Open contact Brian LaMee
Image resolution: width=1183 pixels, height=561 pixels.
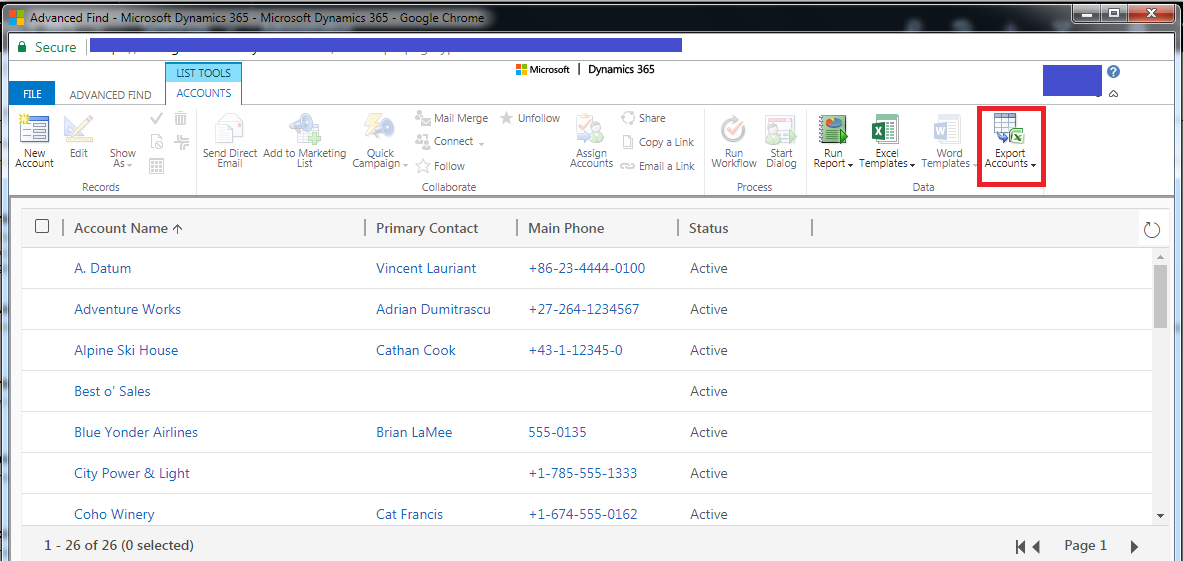414,432
